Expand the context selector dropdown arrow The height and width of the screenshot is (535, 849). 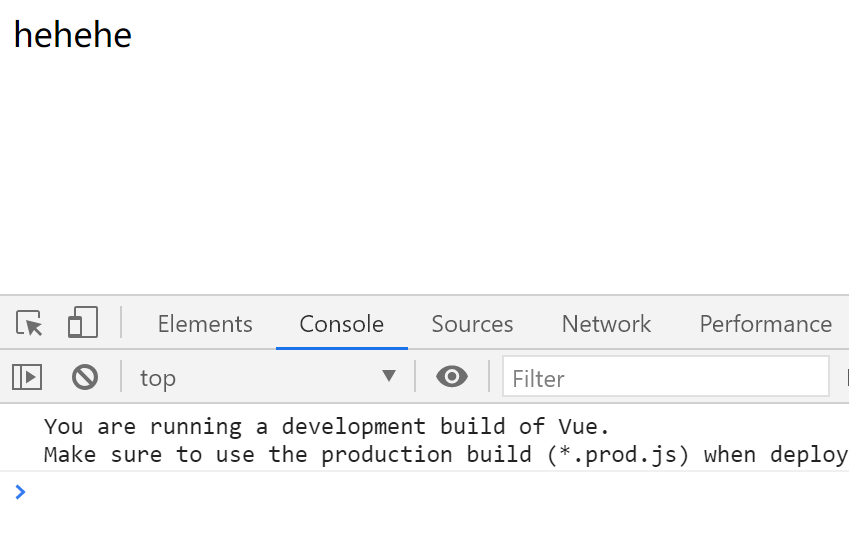(389, 377)
